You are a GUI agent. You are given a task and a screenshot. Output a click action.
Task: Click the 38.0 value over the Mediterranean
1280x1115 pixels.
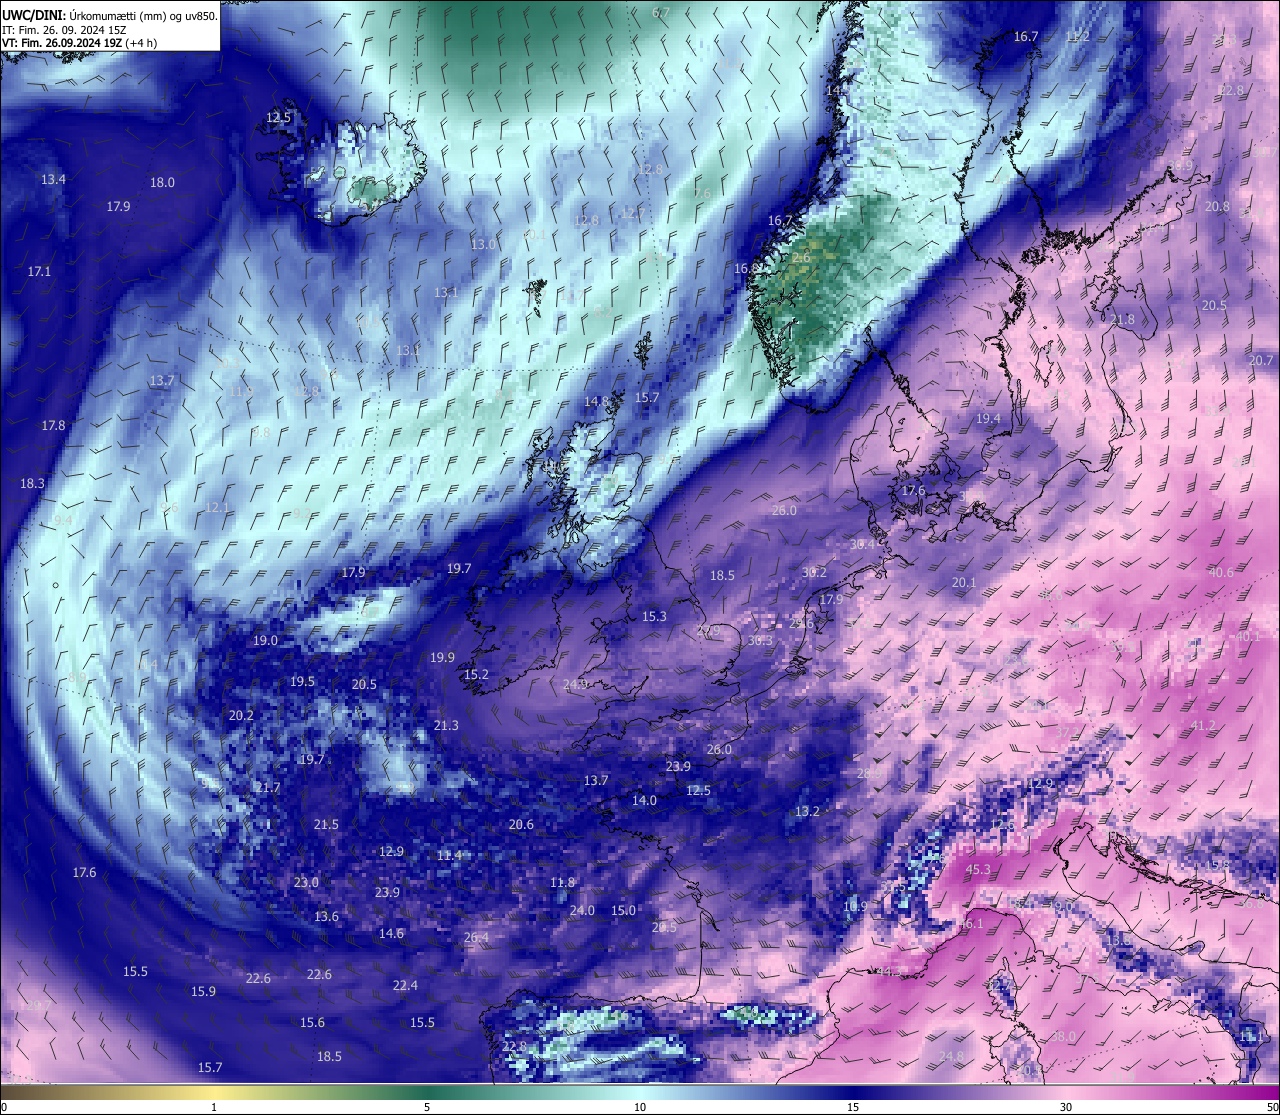click(1063, 1037)
